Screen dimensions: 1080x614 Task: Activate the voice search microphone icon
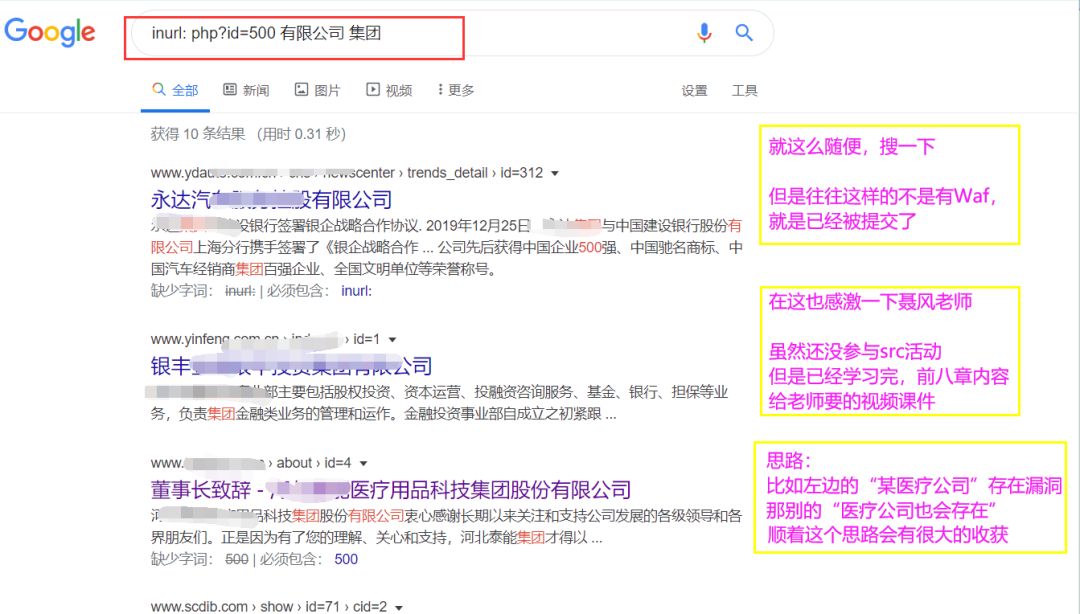coord(704,33)
